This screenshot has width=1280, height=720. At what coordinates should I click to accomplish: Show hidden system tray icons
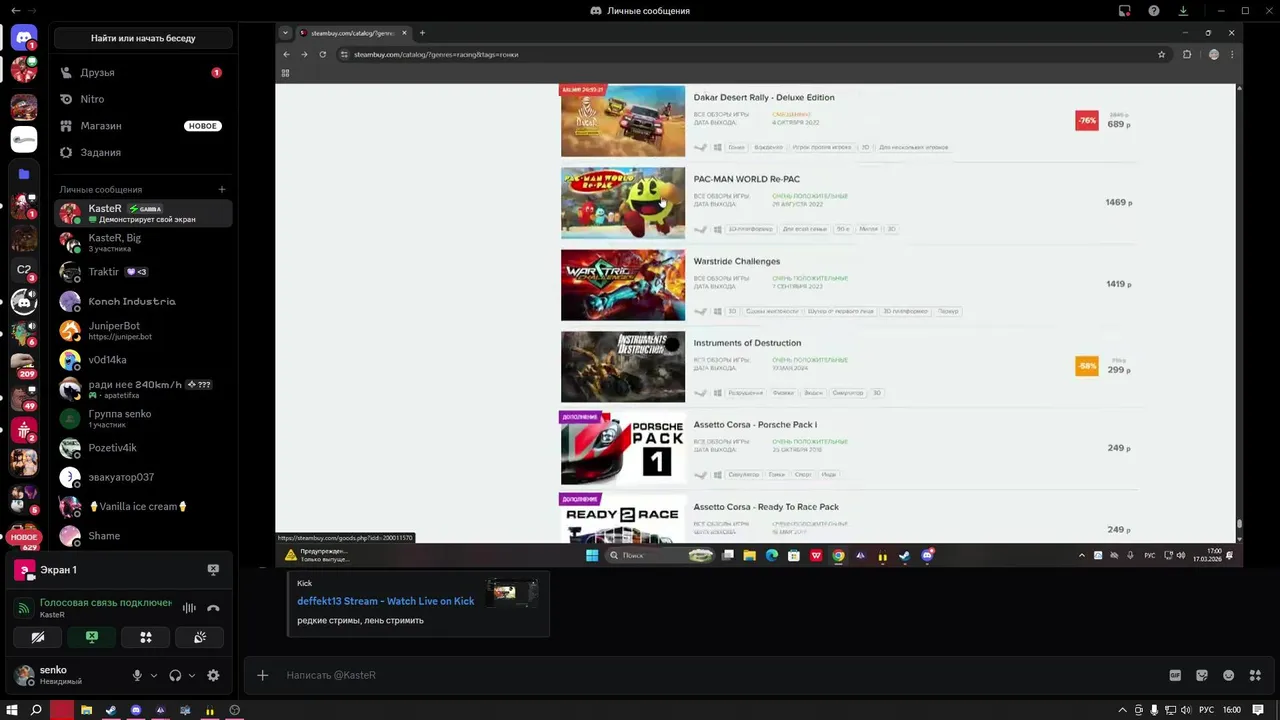[1122, 710]
